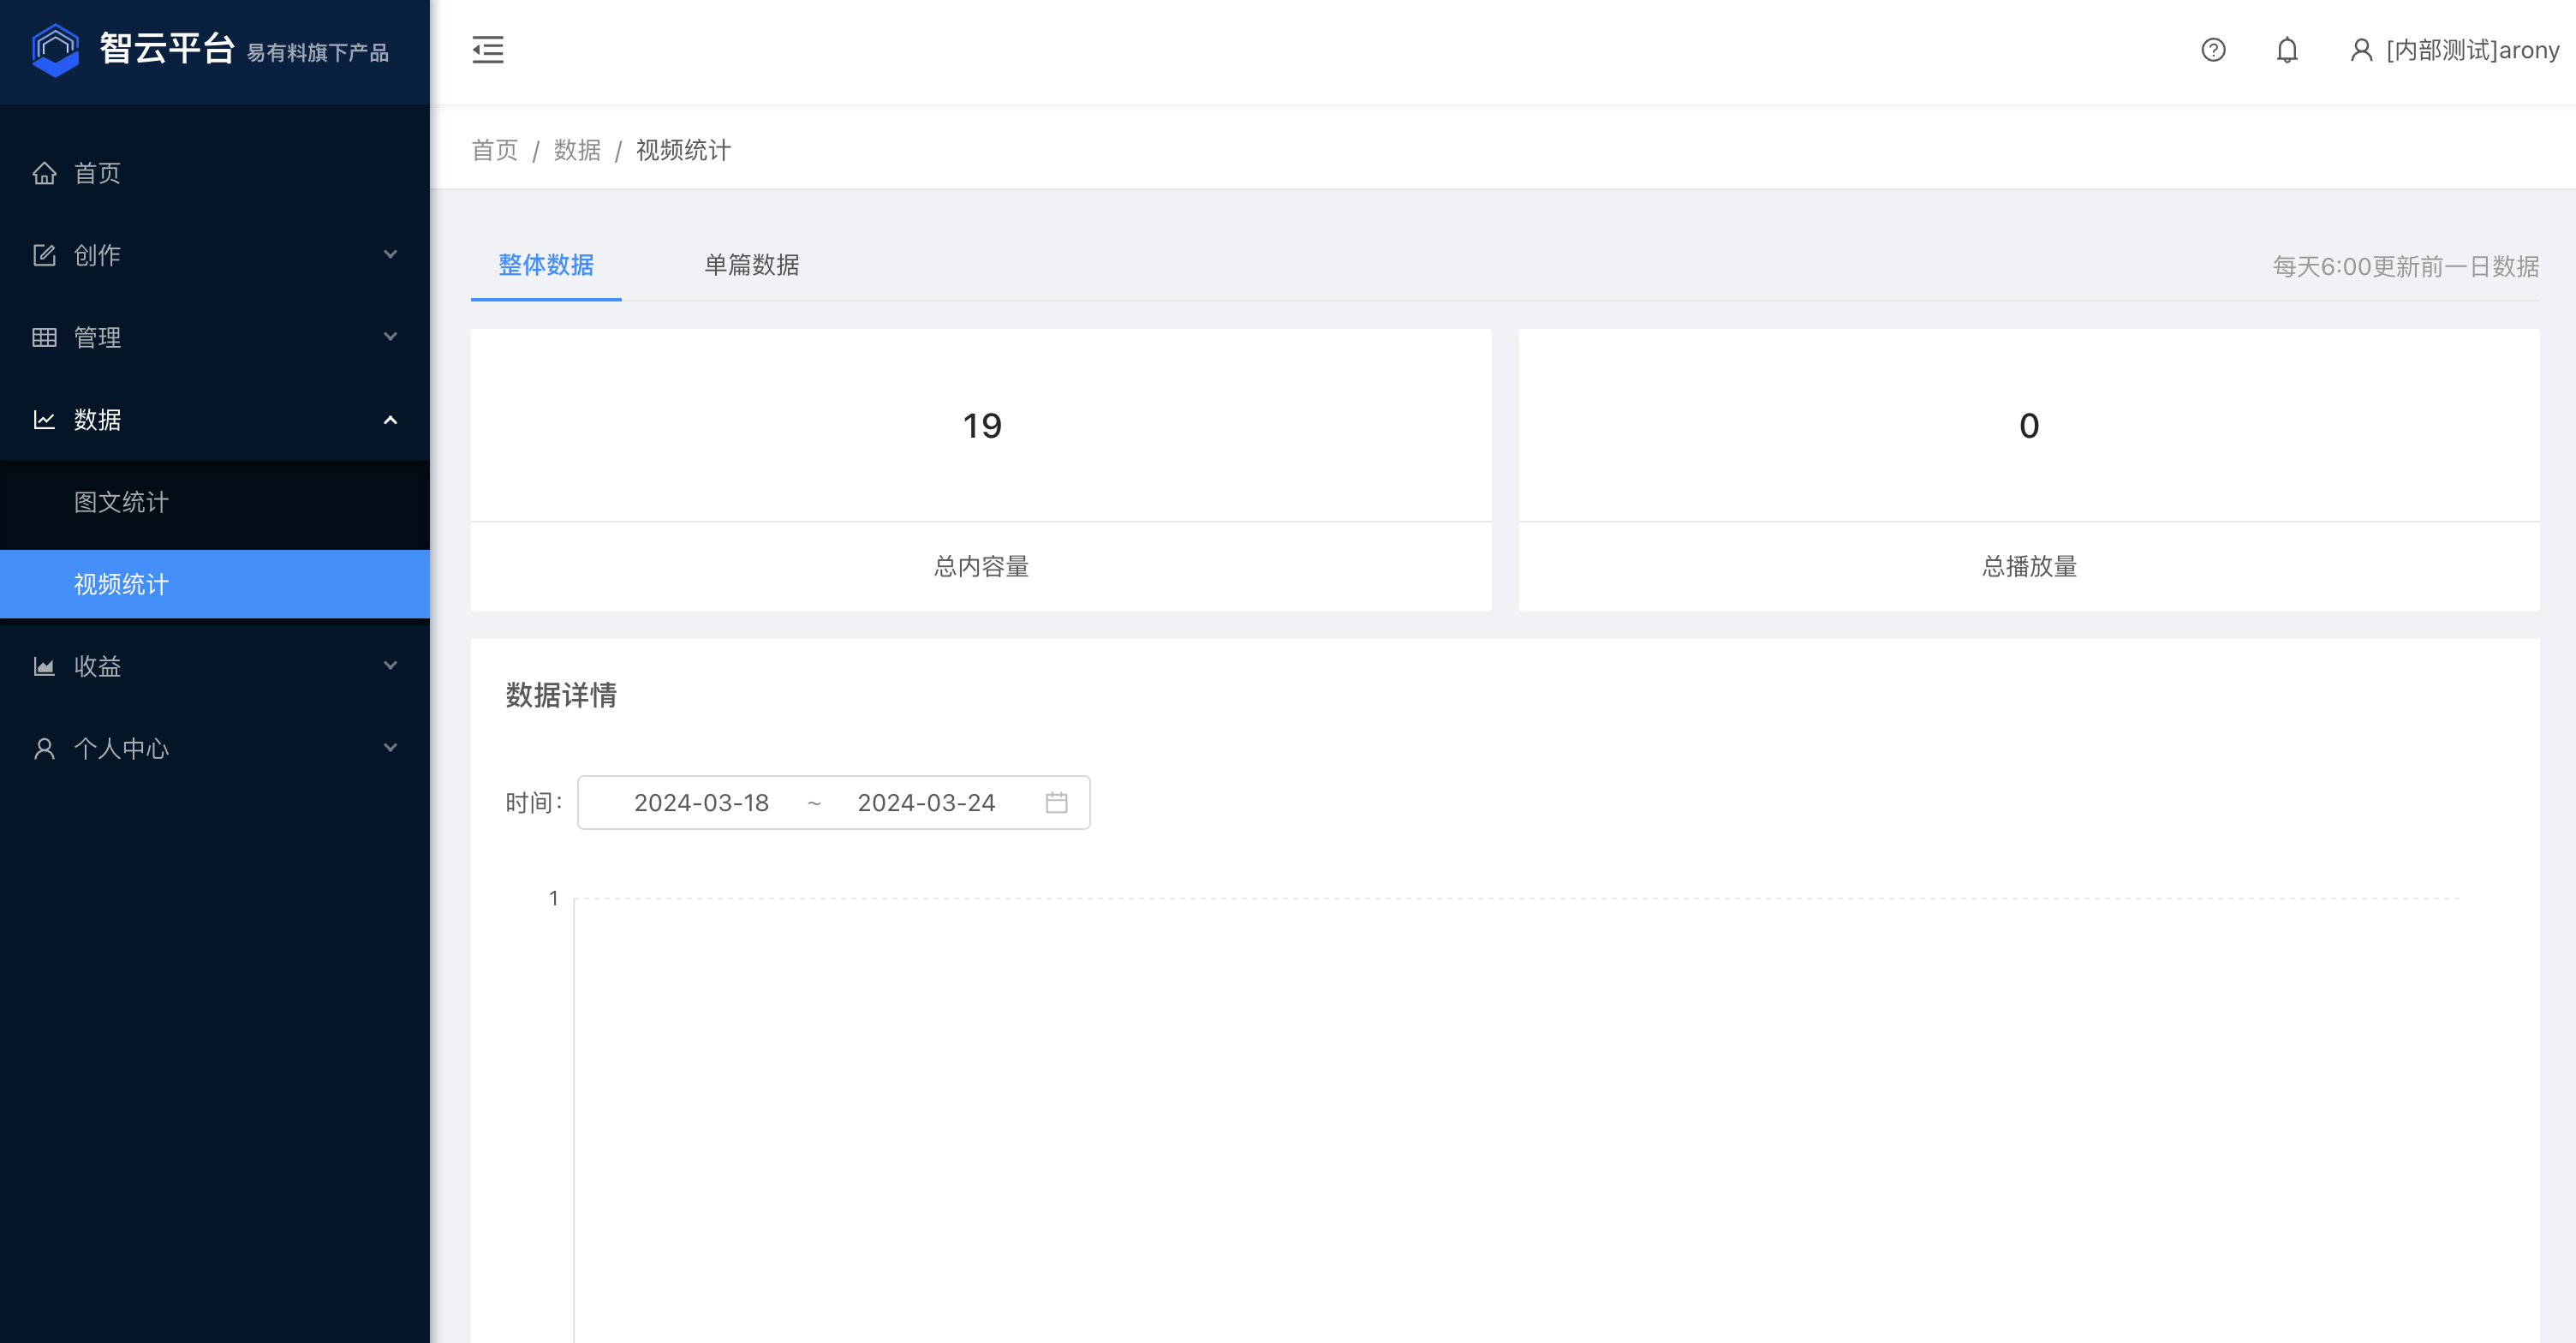Screen dimensions: 2576x1343
Task: Click the 总内容量 card label
Action: (981, 567)
